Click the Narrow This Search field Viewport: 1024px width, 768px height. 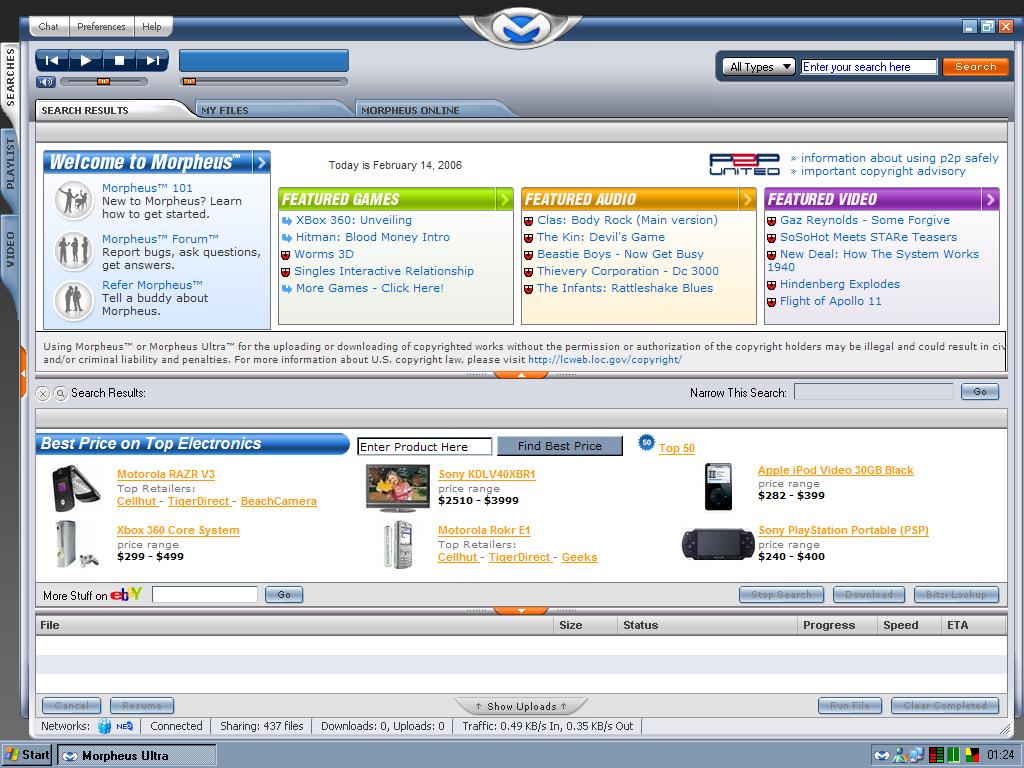click(x=874, y=392)
